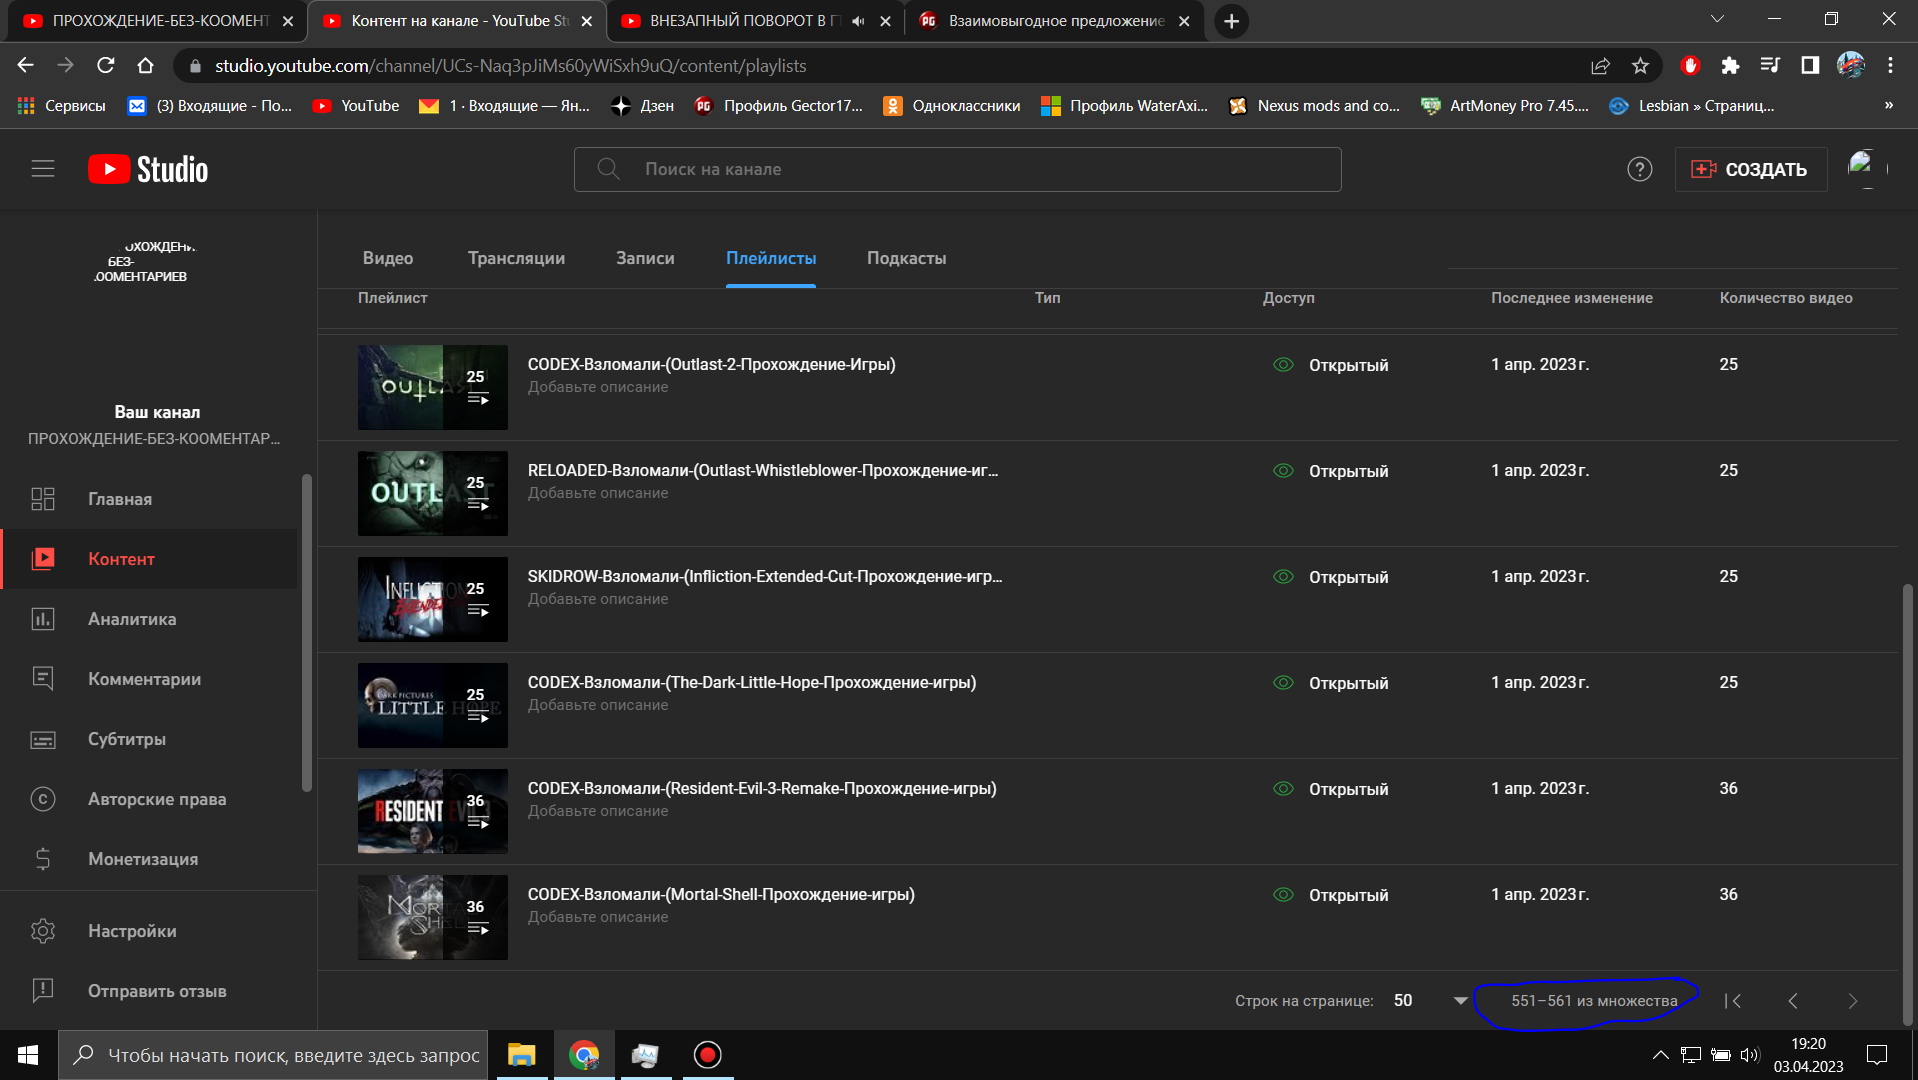Open the Комментарии section in the sidebar
Image resolution: width=1918 pixels, height=1080 pixels.
144,679
